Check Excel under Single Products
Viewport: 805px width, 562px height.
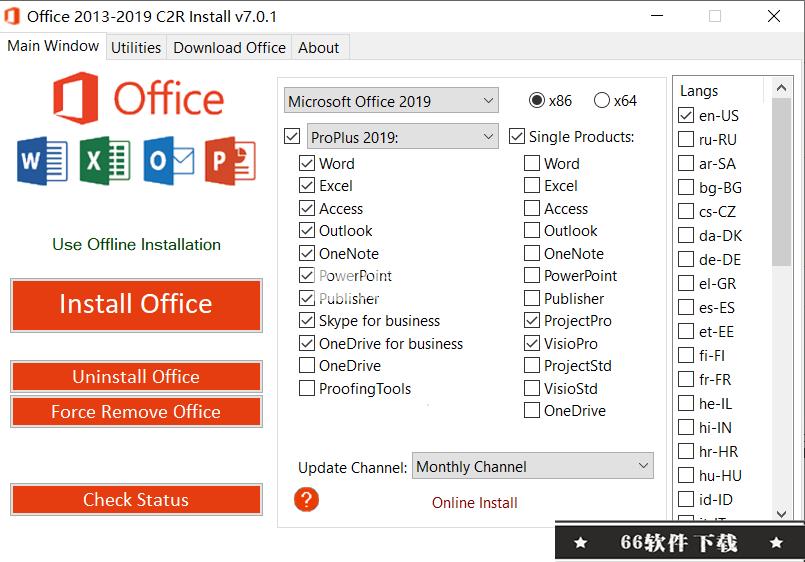532,185
